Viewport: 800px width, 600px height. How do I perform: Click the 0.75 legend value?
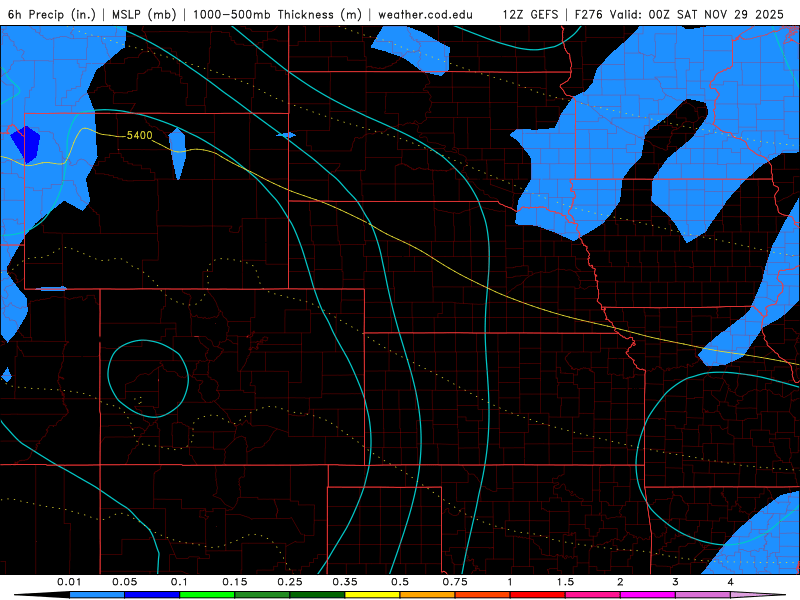[x=455, y=582]
